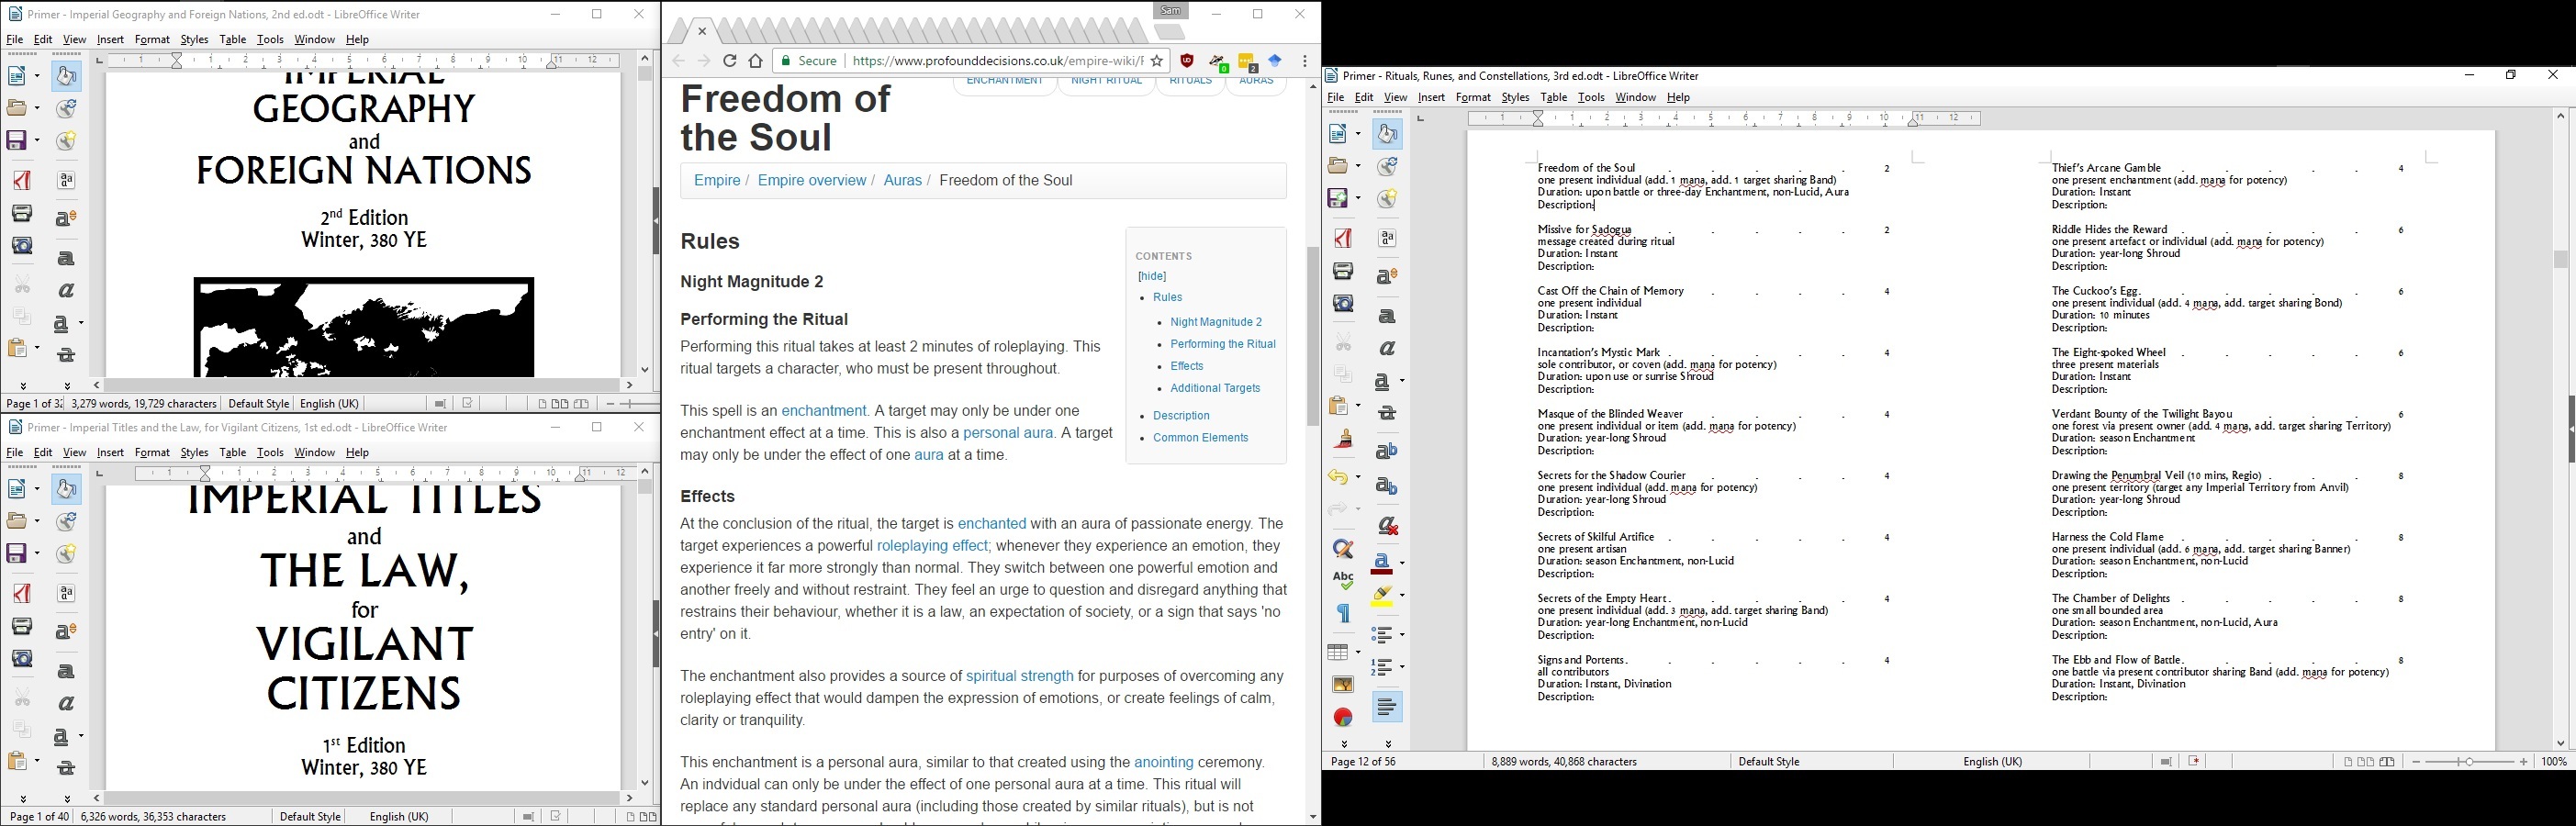Click the browser URL address field

click(995, 61)
